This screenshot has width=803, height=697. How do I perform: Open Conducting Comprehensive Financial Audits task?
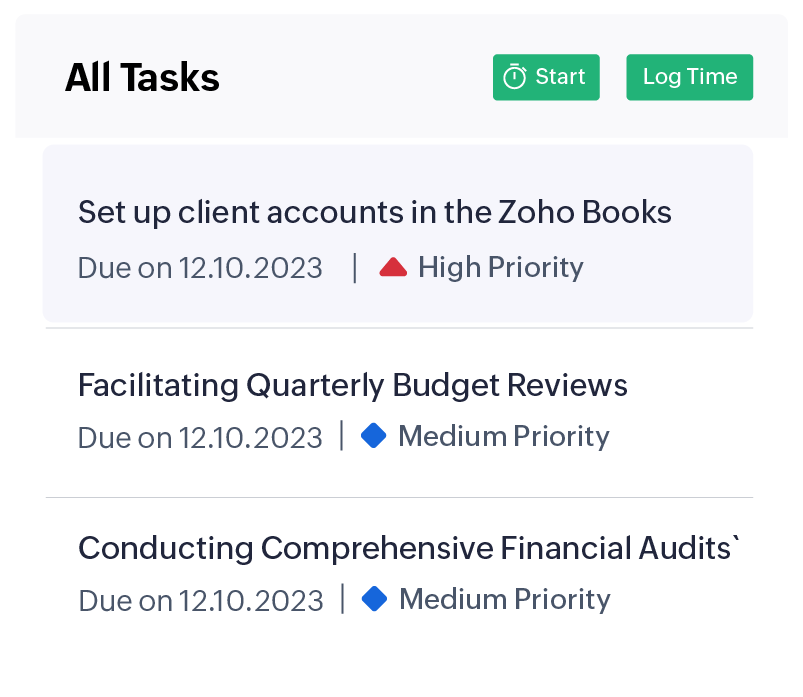[x=408, y=548]
